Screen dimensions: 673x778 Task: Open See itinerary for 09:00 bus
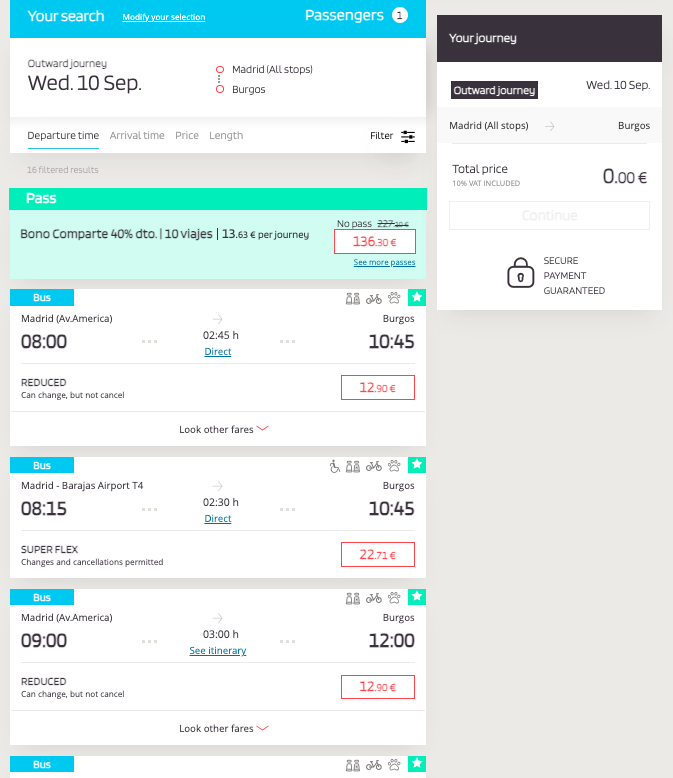217,651
